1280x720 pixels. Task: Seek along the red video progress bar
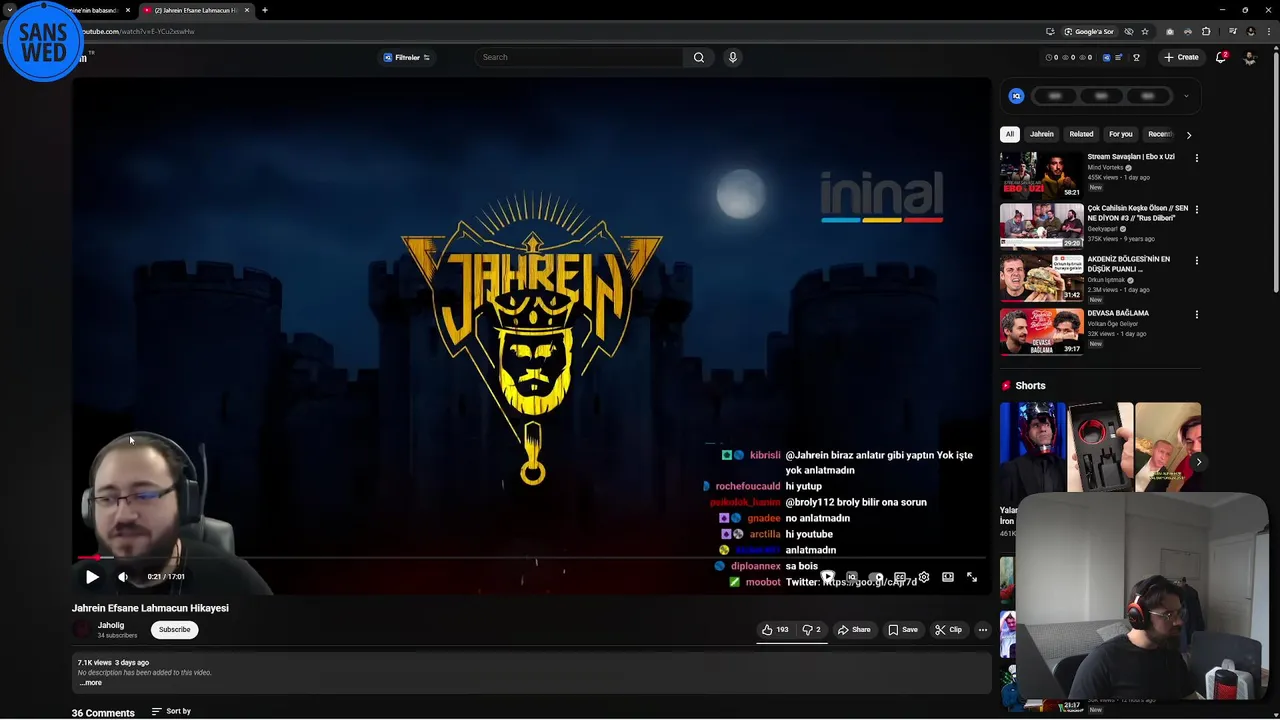tap(531, 558)
